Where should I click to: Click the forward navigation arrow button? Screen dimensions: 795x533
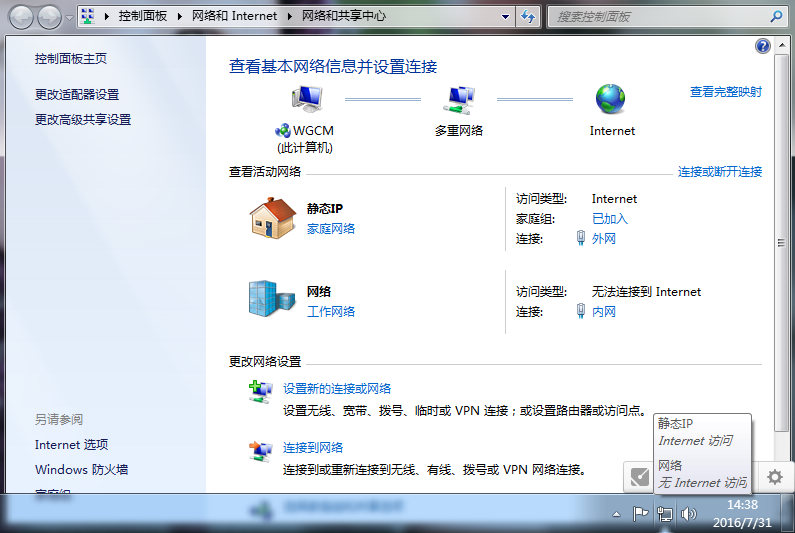pyautogui.click(x=50, y=17)
